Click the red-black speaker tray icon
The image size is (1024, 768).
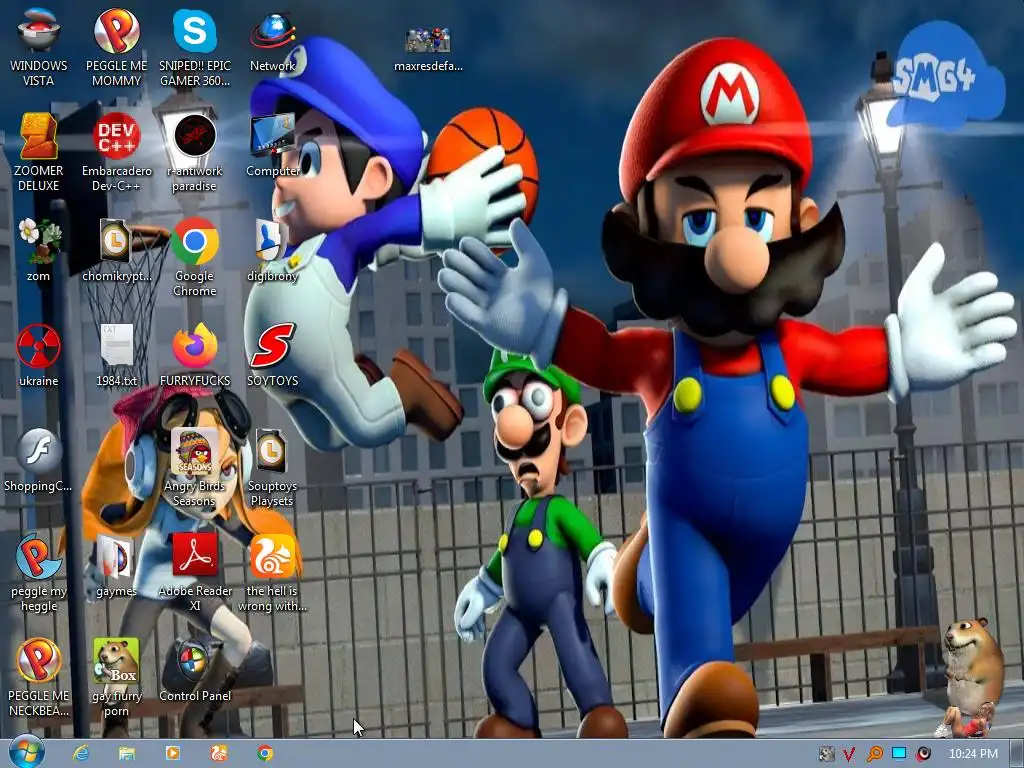tap(923, 754)
